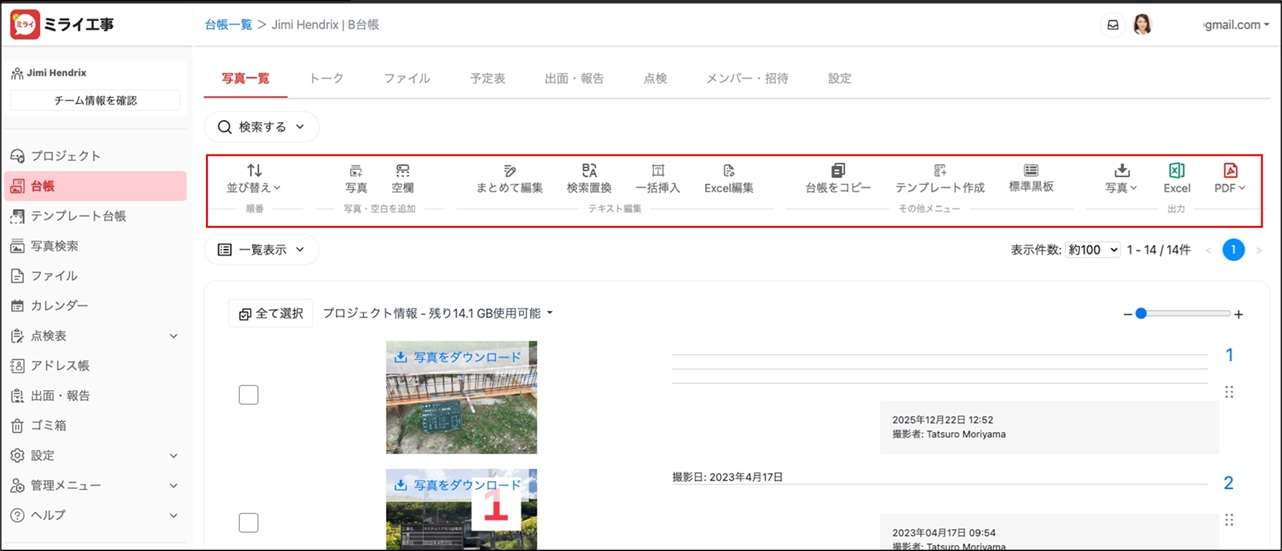The height and width of the screenshot is (551, 1282).
Task: Open the Excel編集 tool
Action: pyautogui.click(x=728, y=172)
